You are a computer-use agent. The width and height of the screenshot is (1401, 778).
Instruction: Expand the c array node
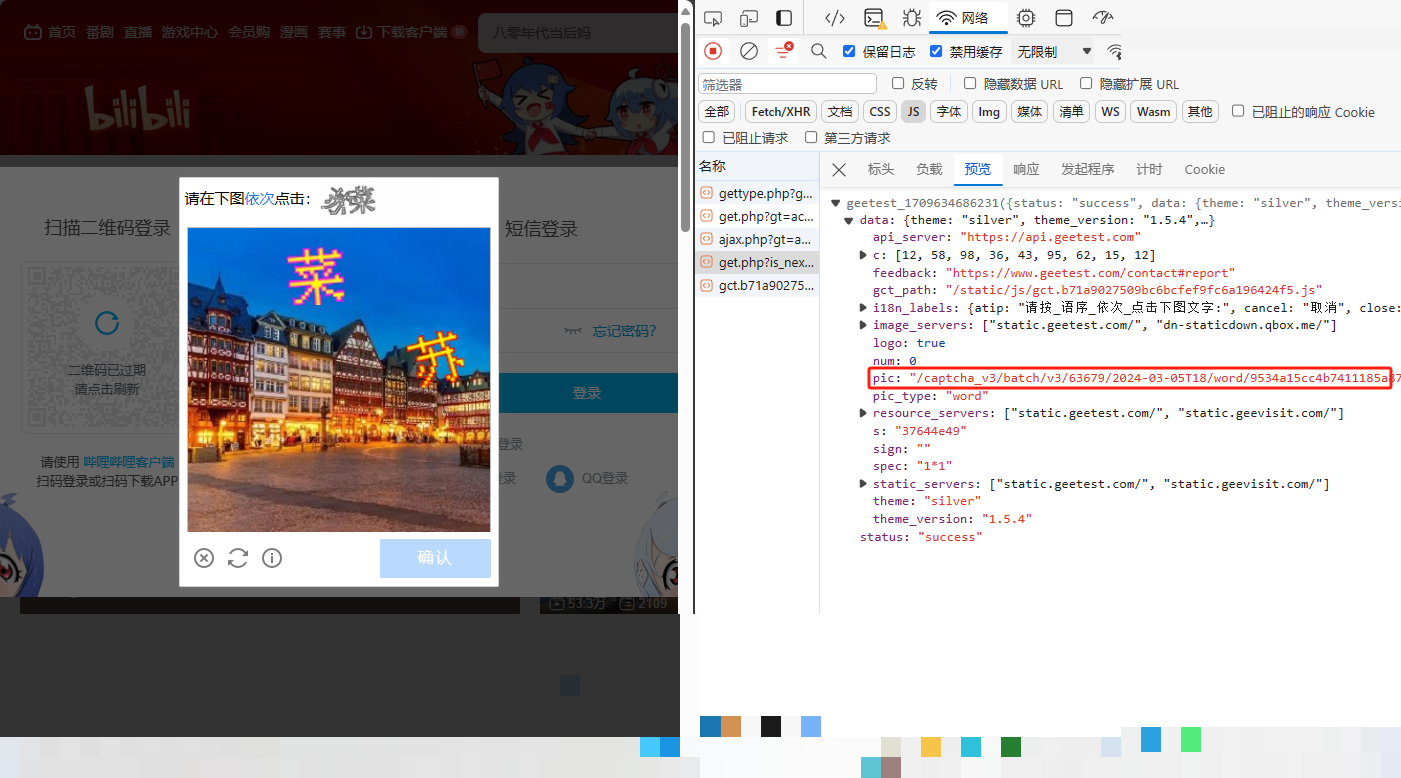(x=863, y=256)
